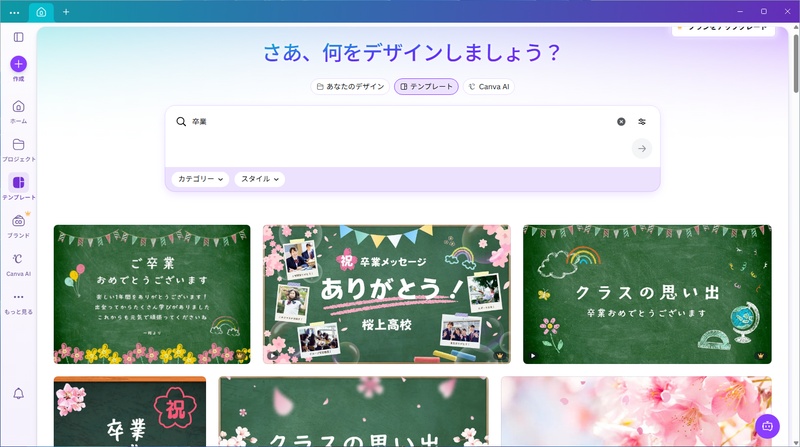800x447 pixels.
Task: Select the あなたのデザイン tab
Action: tap(350, 87)
